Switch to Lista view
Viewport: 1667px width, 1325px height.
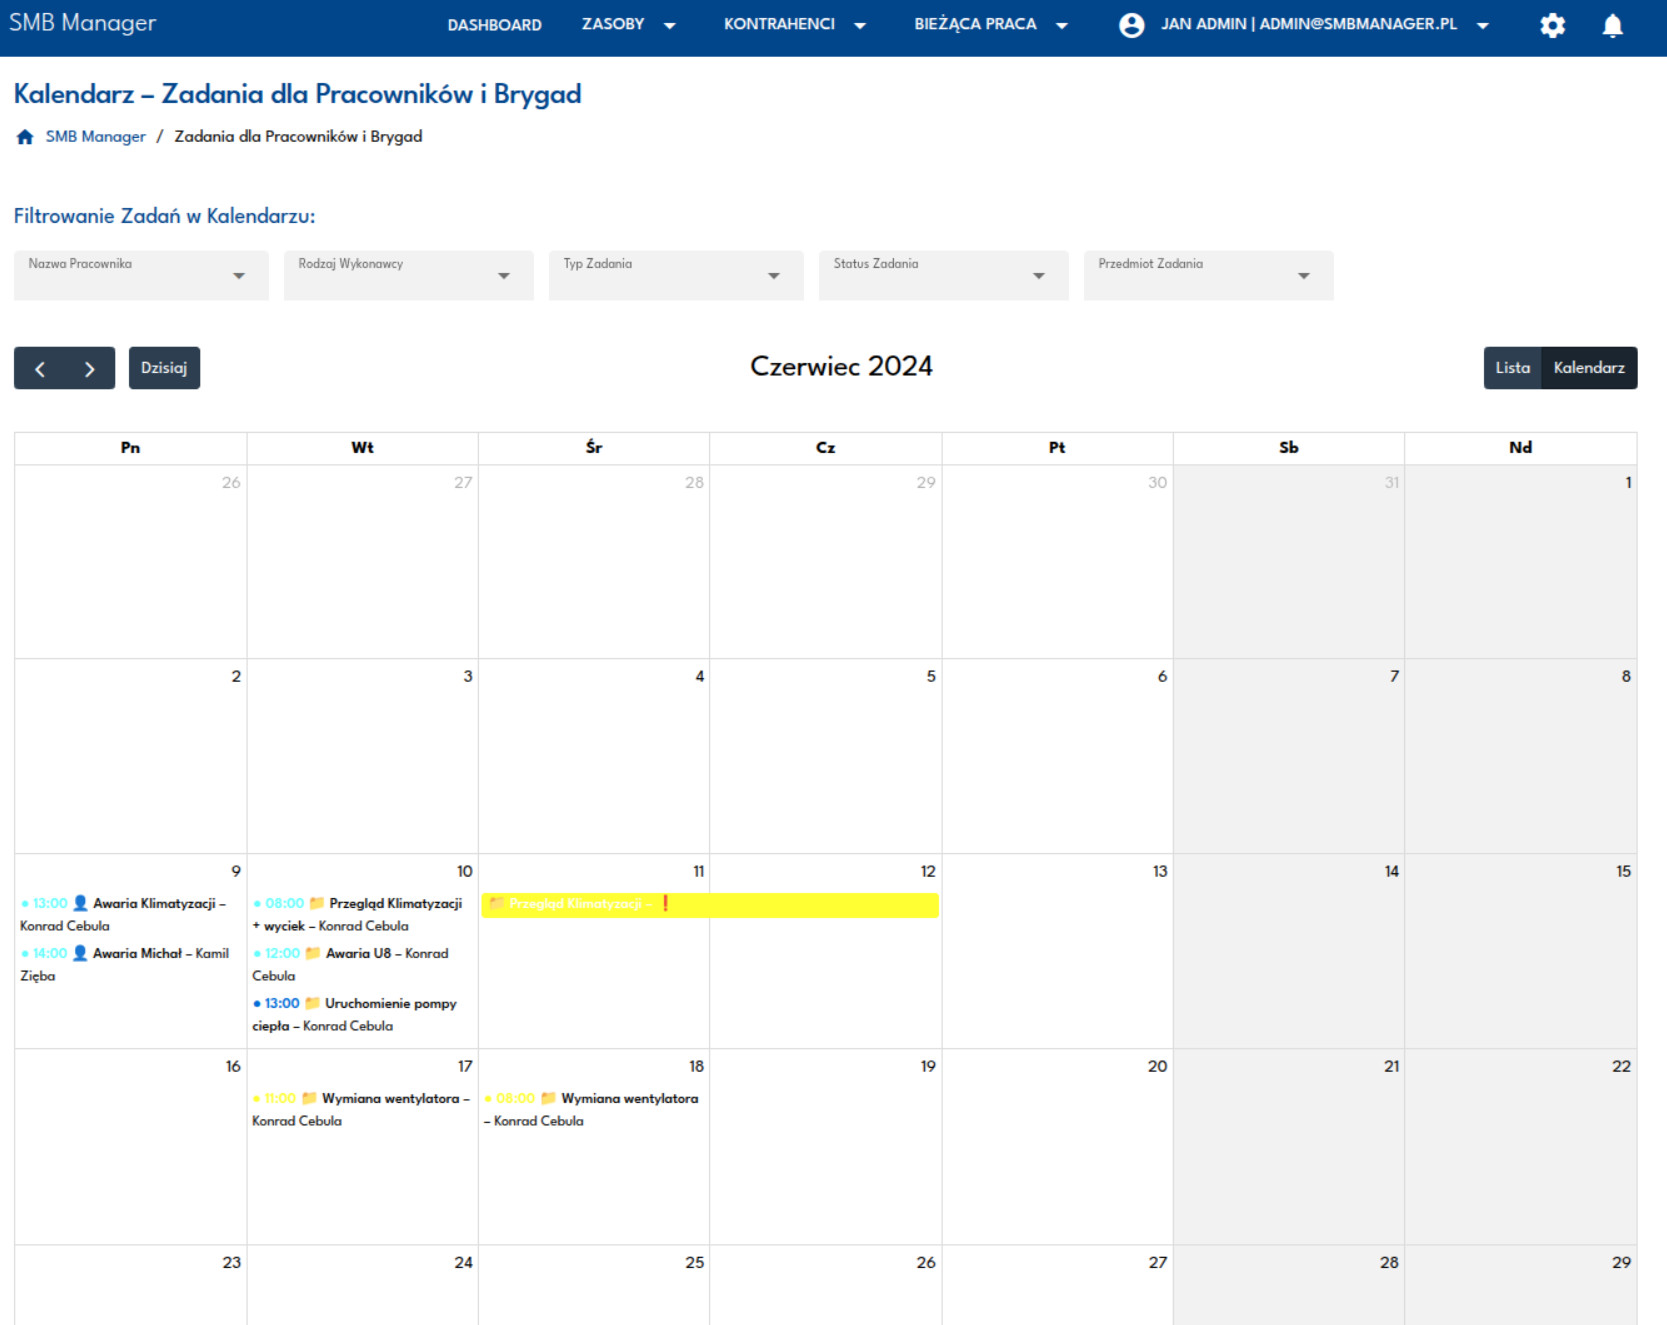coord(1512,368)
